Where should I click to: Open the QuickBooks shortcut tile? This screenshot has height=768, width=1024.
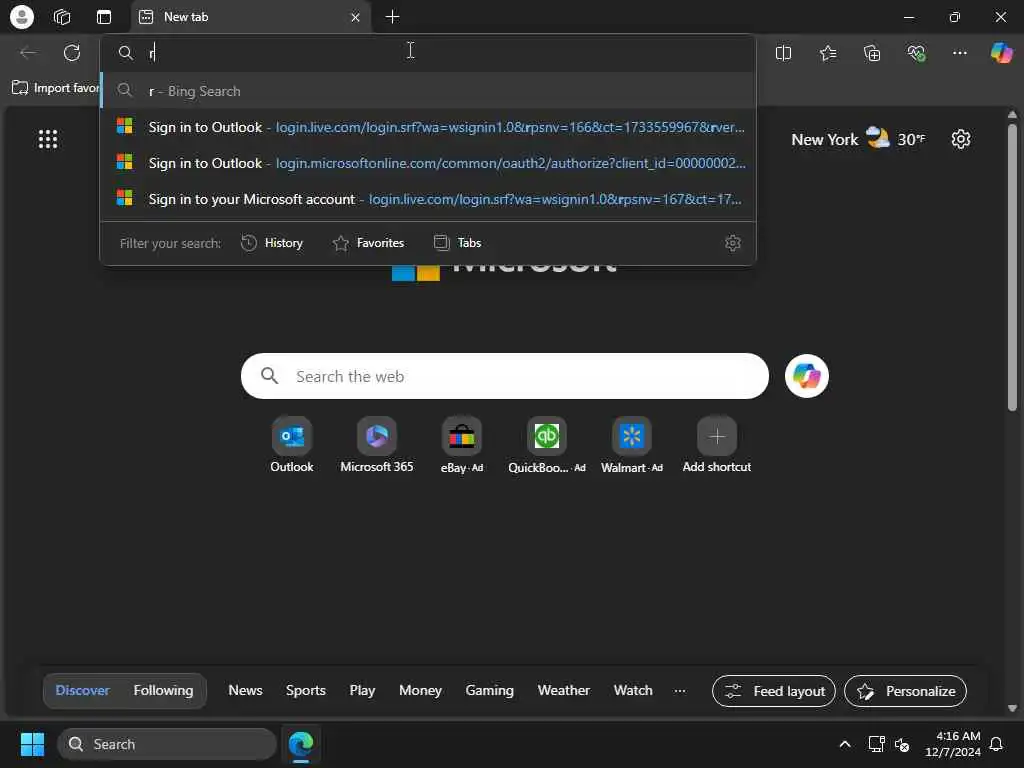coord(547,445)
